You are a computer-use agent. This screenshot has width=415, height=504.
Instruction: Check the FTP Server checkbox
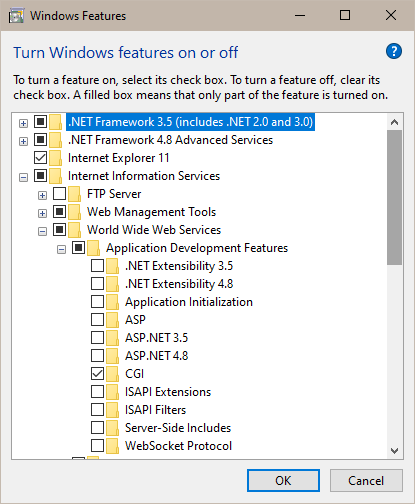tap(59, 194)
